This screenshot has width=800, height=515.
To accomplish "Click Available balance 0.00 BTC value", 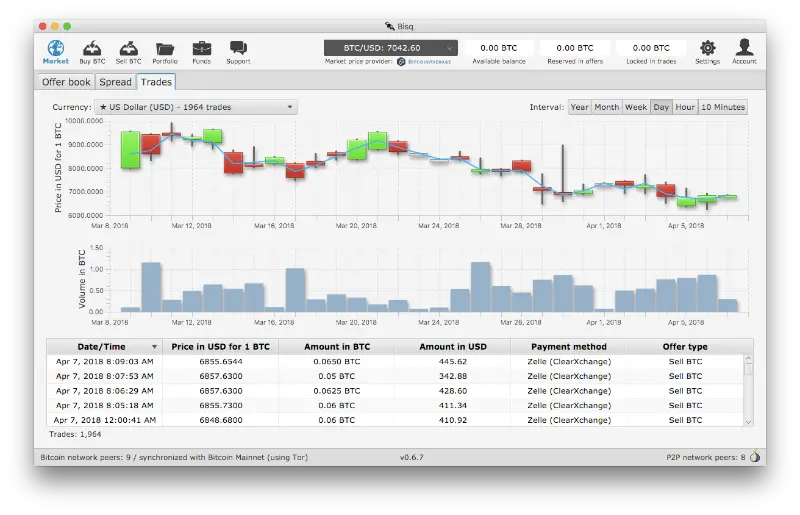I will click(498, 48).
